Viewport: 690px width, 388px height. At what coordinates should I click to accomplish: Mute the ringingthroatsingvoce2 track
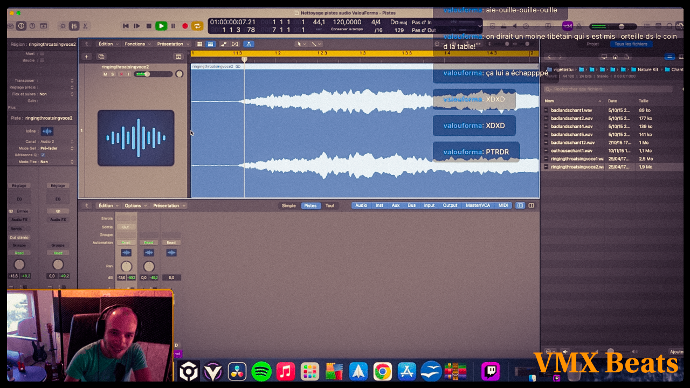tap(105, 74)
